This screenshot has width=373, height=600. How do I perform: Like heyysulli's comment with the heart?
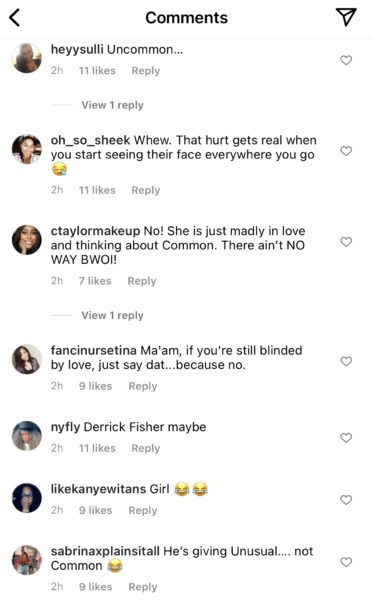(346, 60)
